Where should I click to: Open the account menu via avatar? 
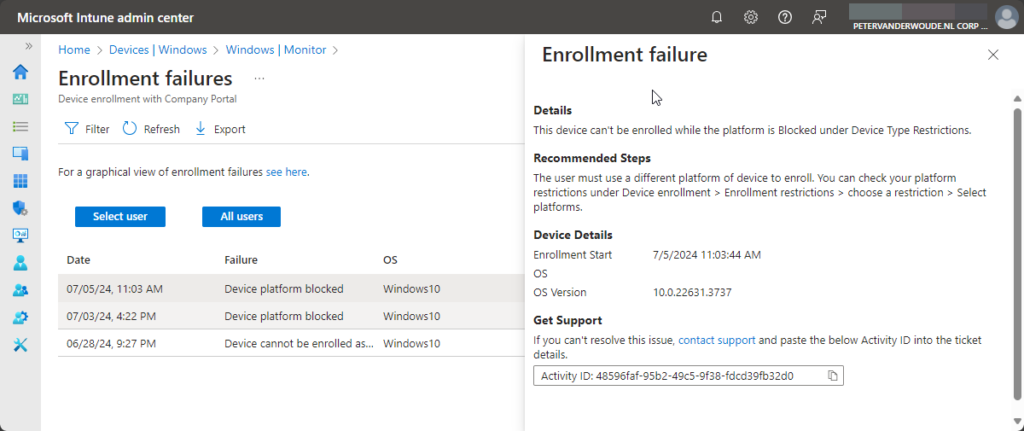(x=1005, y=17)
